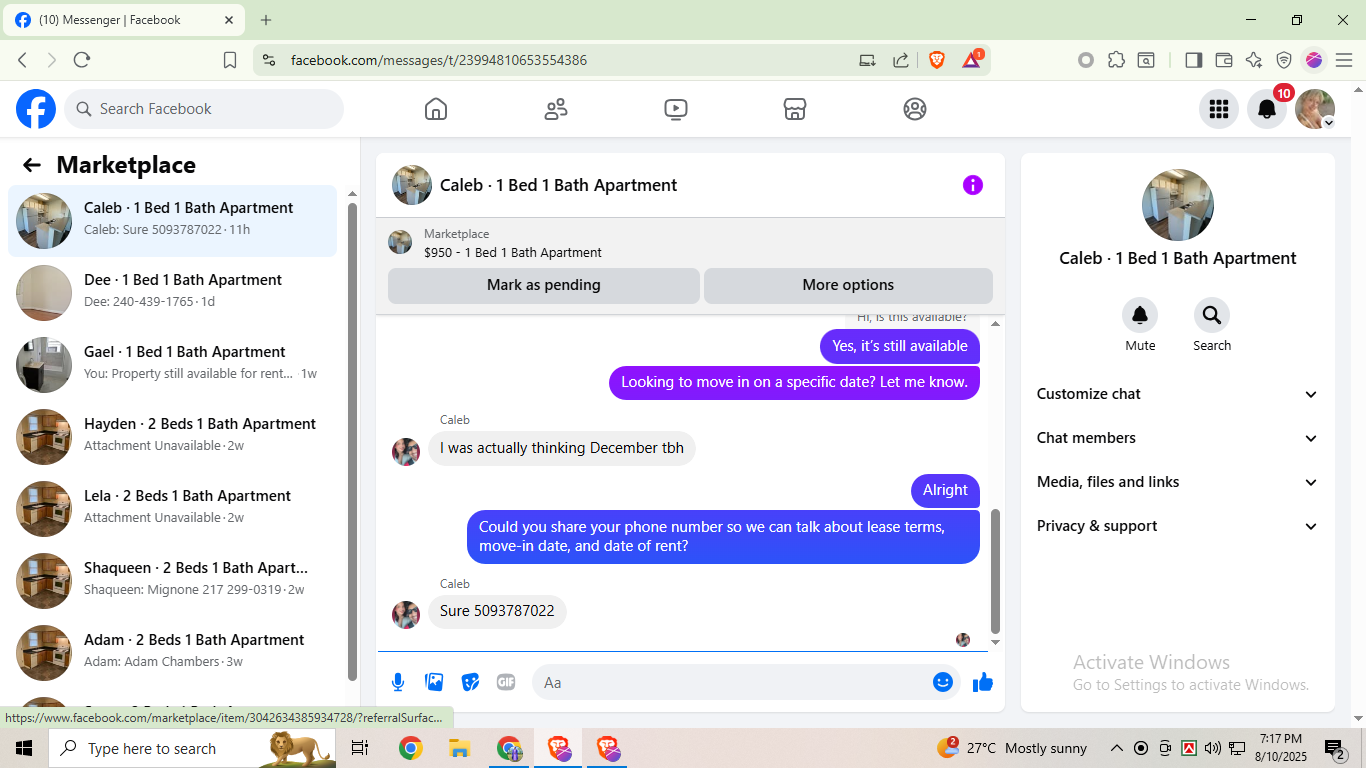This screenshot has height=768, width=1366.
Task: Select the 'Sure 5093787022' message bubble
Action: [497, 611]
